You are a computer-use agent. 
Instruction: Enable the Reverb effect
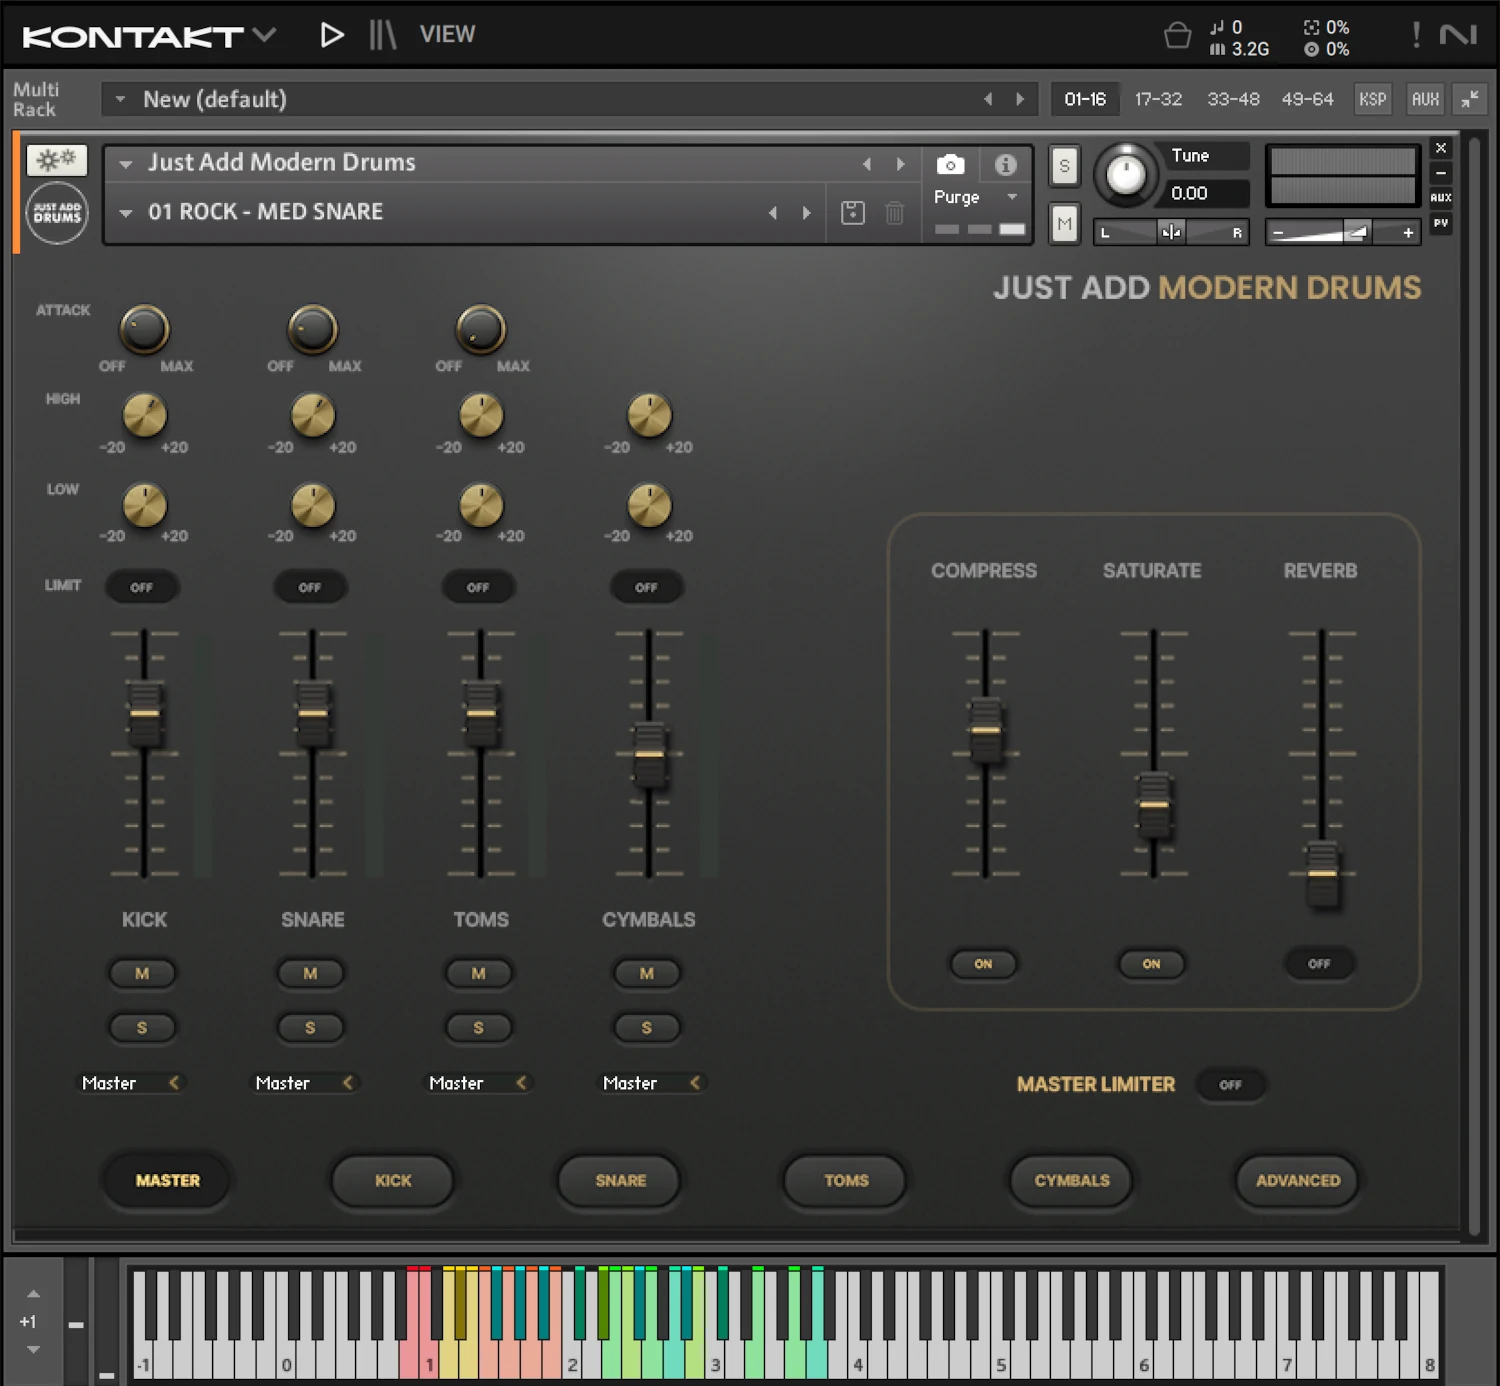pyautogui.click(x=1319, y=964)
